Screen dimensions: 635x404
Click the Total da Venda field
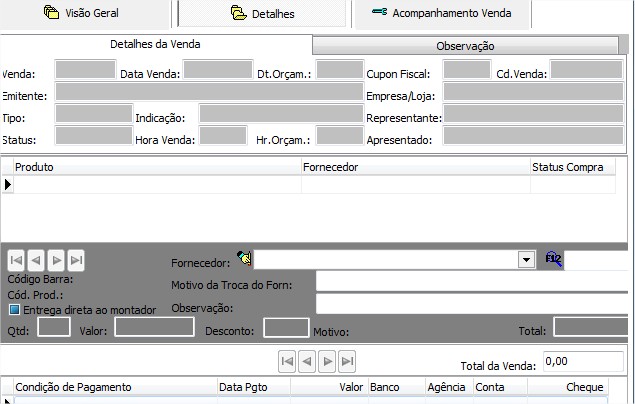pyautogui.click(x=582, y=361)
